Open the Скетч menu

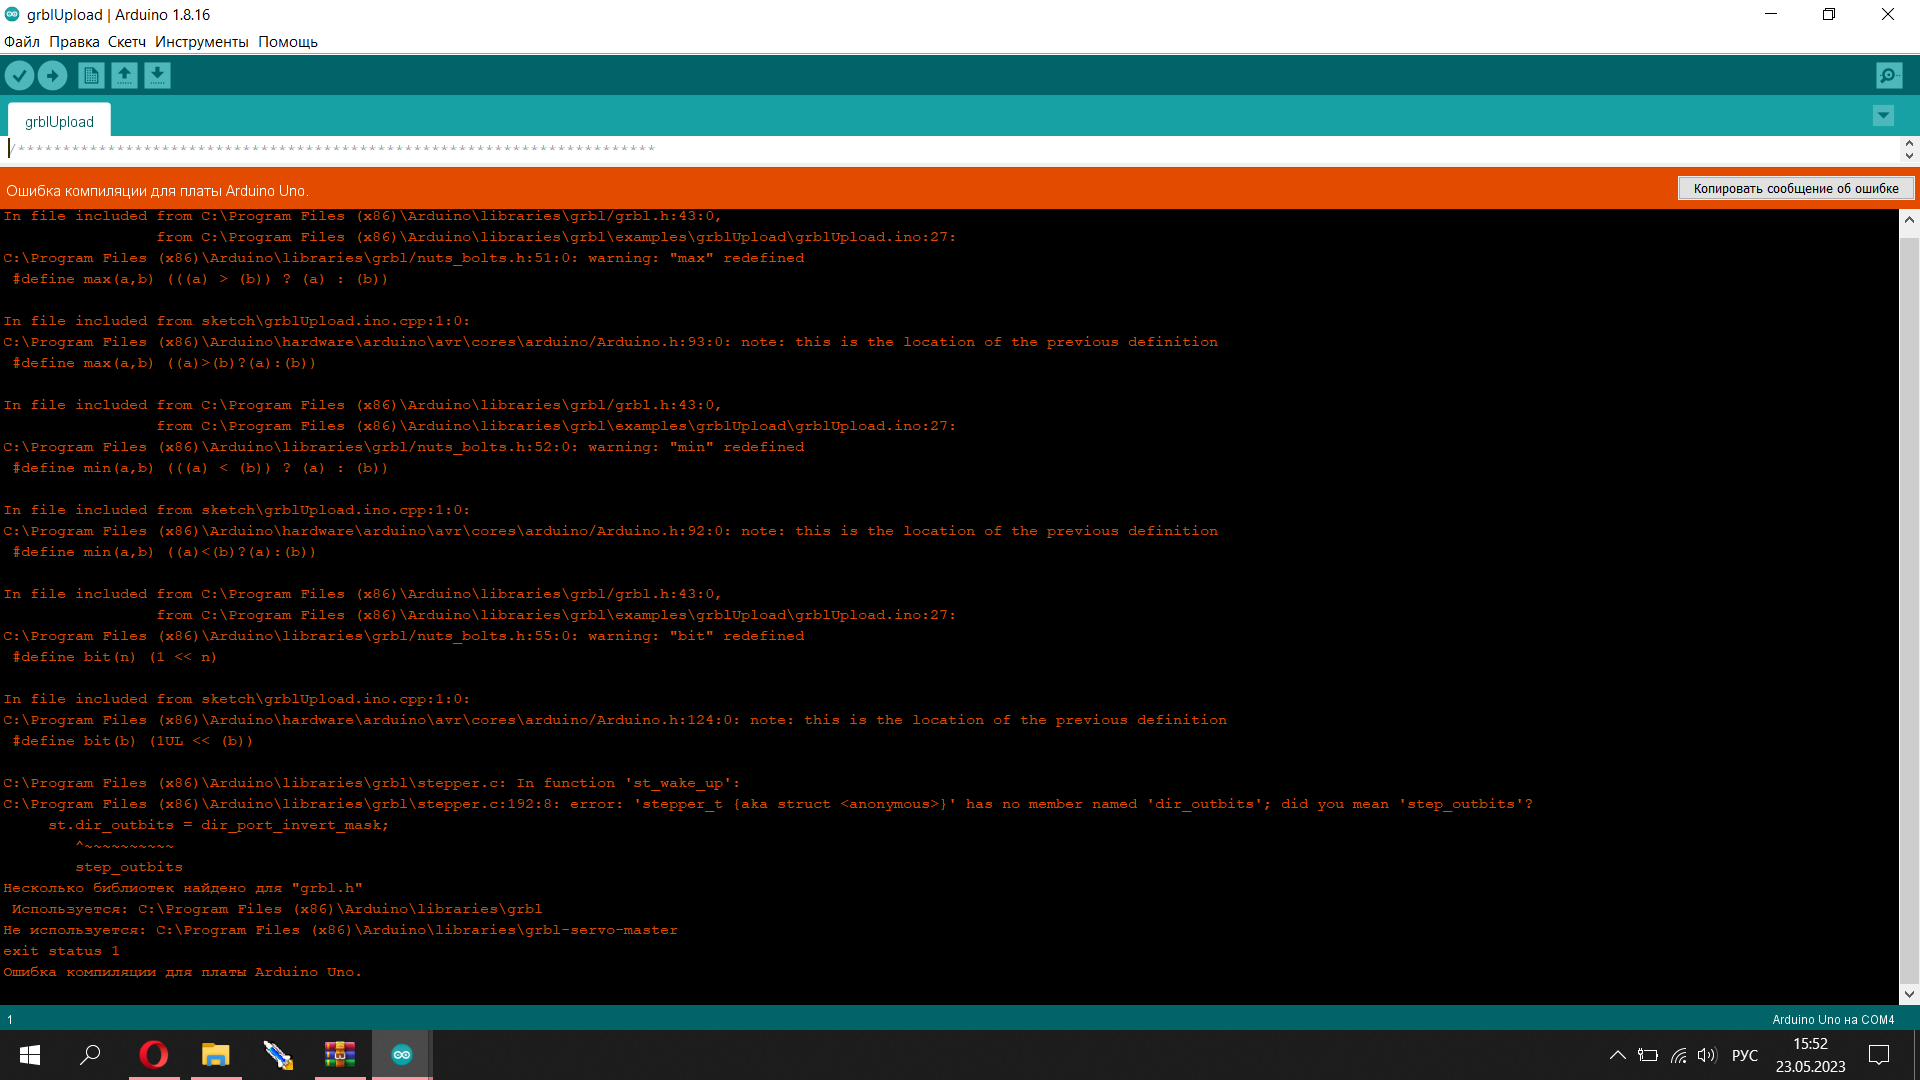[x=127, y=42]
